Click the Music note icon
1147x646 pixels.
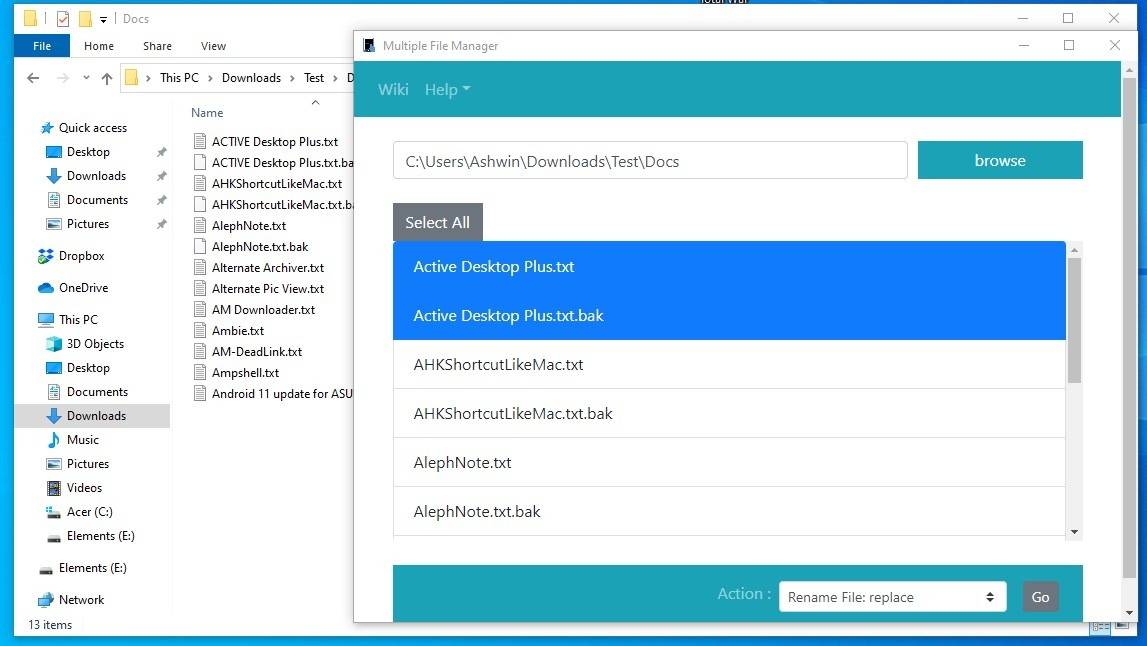coord(53,440)
